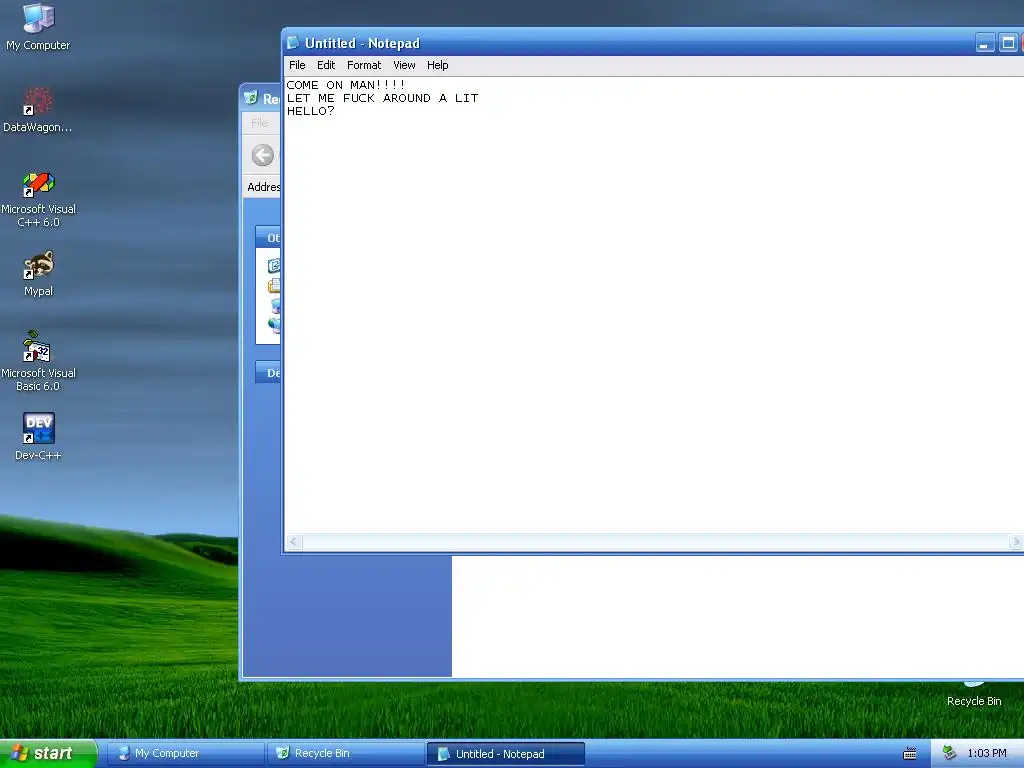Minimize the Notepad window
1024x768 pixels.
pos(985,43)
